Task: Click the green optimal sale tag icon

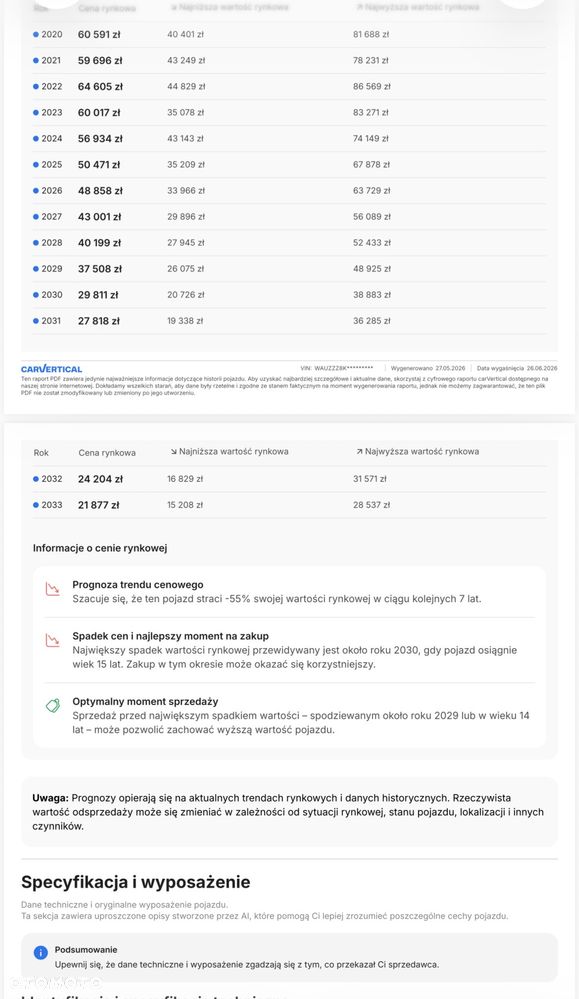Action: (x=53, y=705)
